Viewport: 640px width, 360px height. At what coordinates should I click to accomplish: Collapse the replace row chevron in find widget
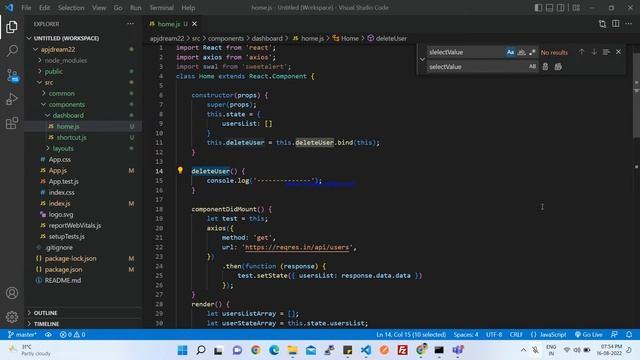[x=422, y=59]
